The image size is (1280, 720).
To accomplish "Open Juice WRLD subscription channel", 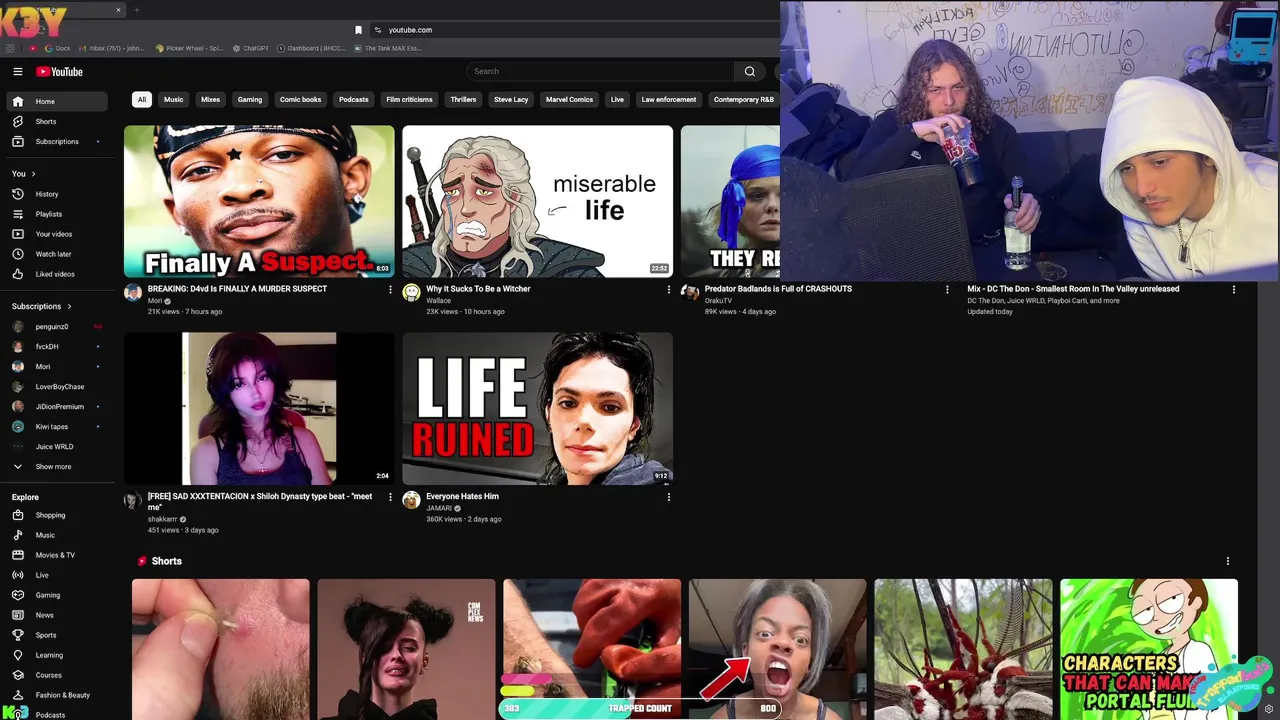I will 57,447.
